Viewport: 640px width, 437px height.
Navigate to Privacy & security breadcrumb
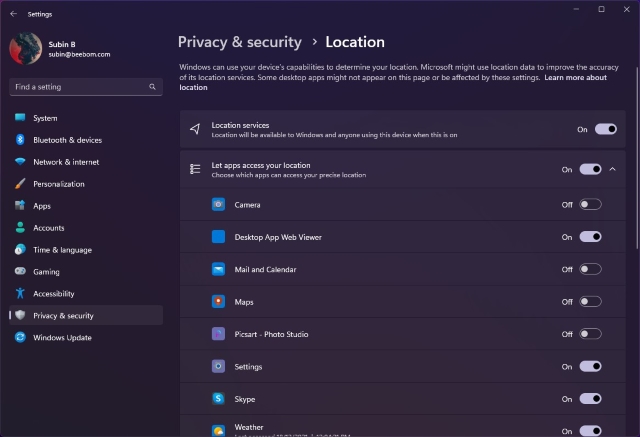tap(239, 42)
